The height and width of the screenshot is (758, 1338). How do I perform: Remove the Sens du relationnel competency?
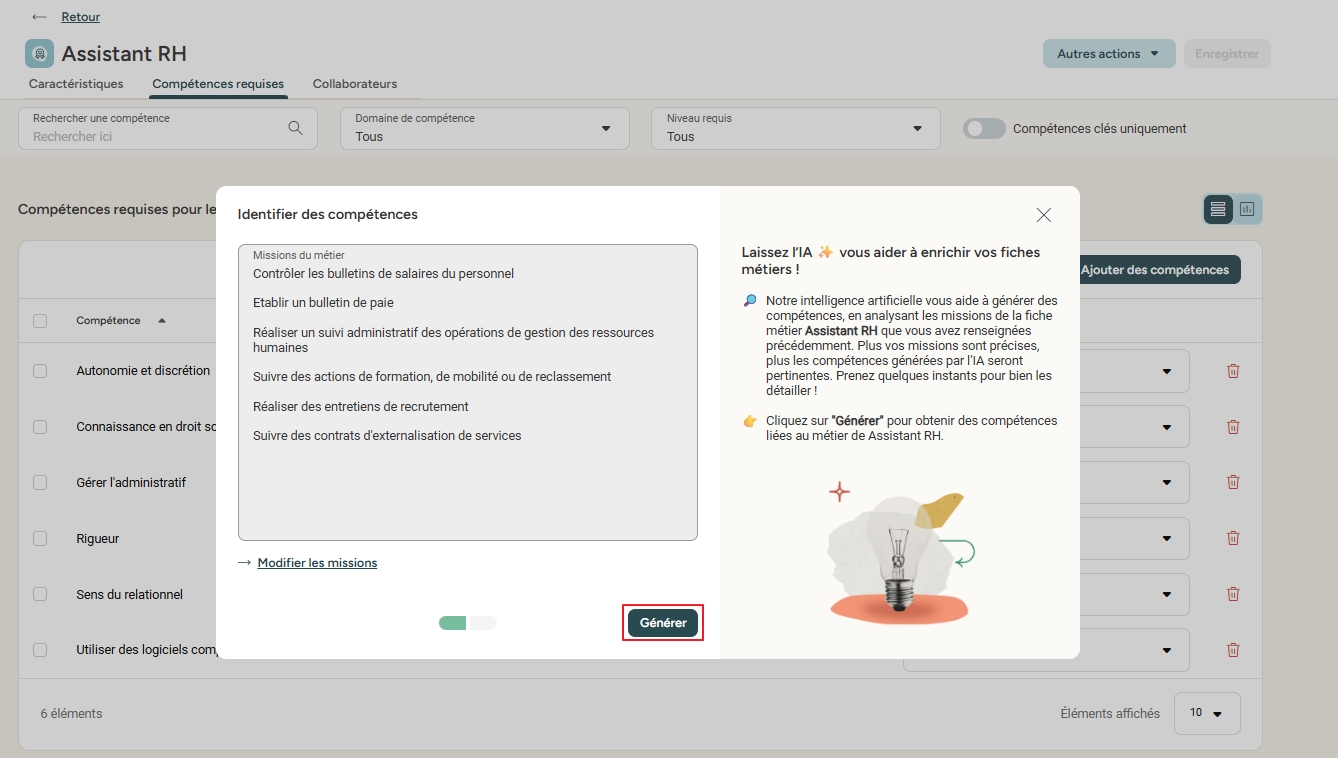(1232, 594)
